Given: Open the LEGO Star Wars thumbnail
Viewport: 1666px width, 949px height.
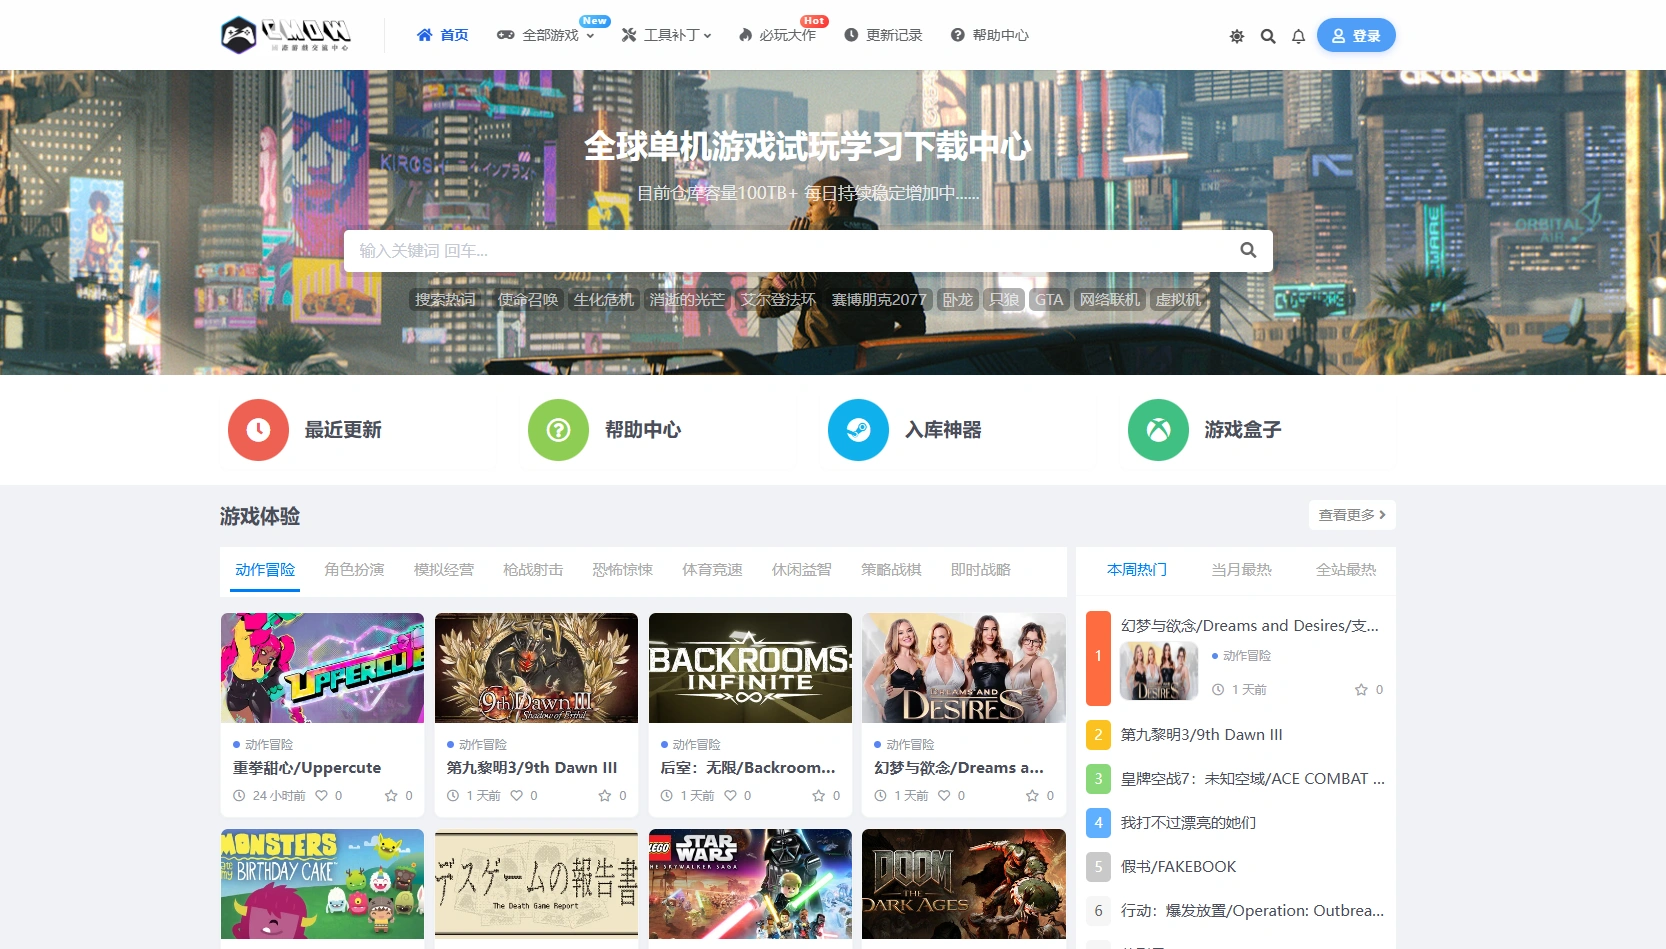Looking at the screenshot, I should click(750, 884).
